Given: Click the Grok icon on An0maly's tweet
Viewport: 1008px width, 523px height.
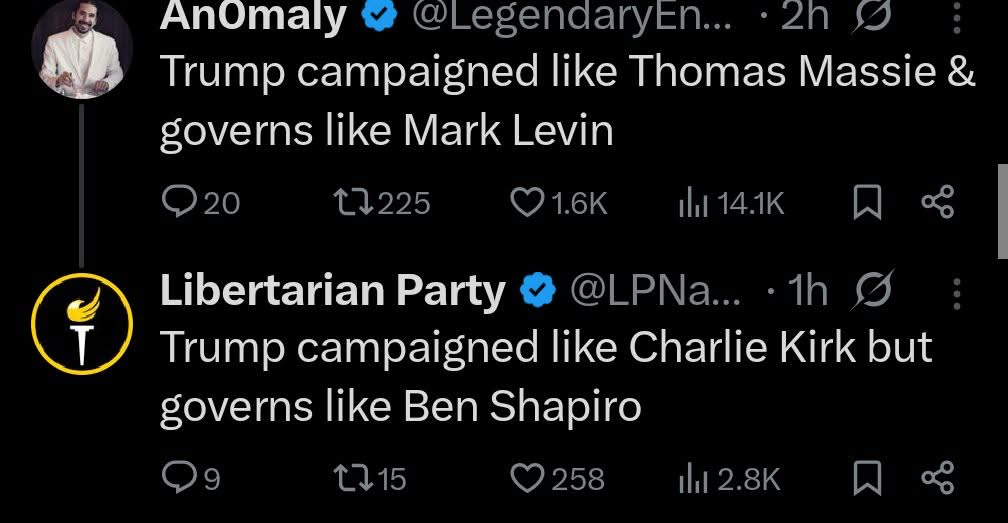Looking at the screenshot, I should [x=869, y=17].
